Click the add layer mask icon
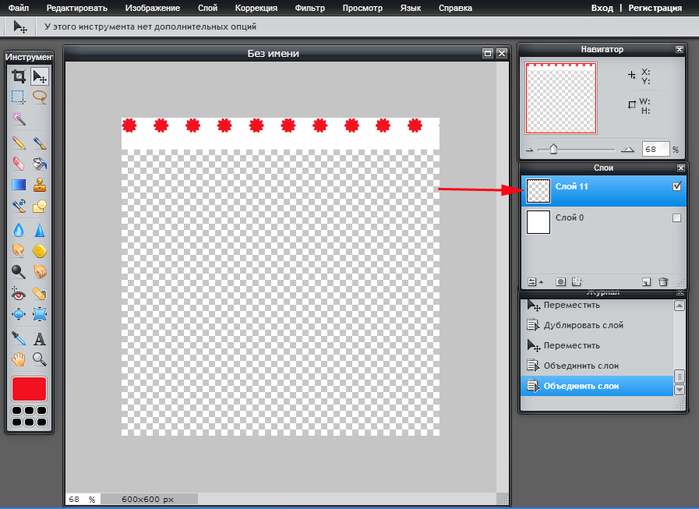The width and height of the screenshot is (699, 509). pos(561,282)
